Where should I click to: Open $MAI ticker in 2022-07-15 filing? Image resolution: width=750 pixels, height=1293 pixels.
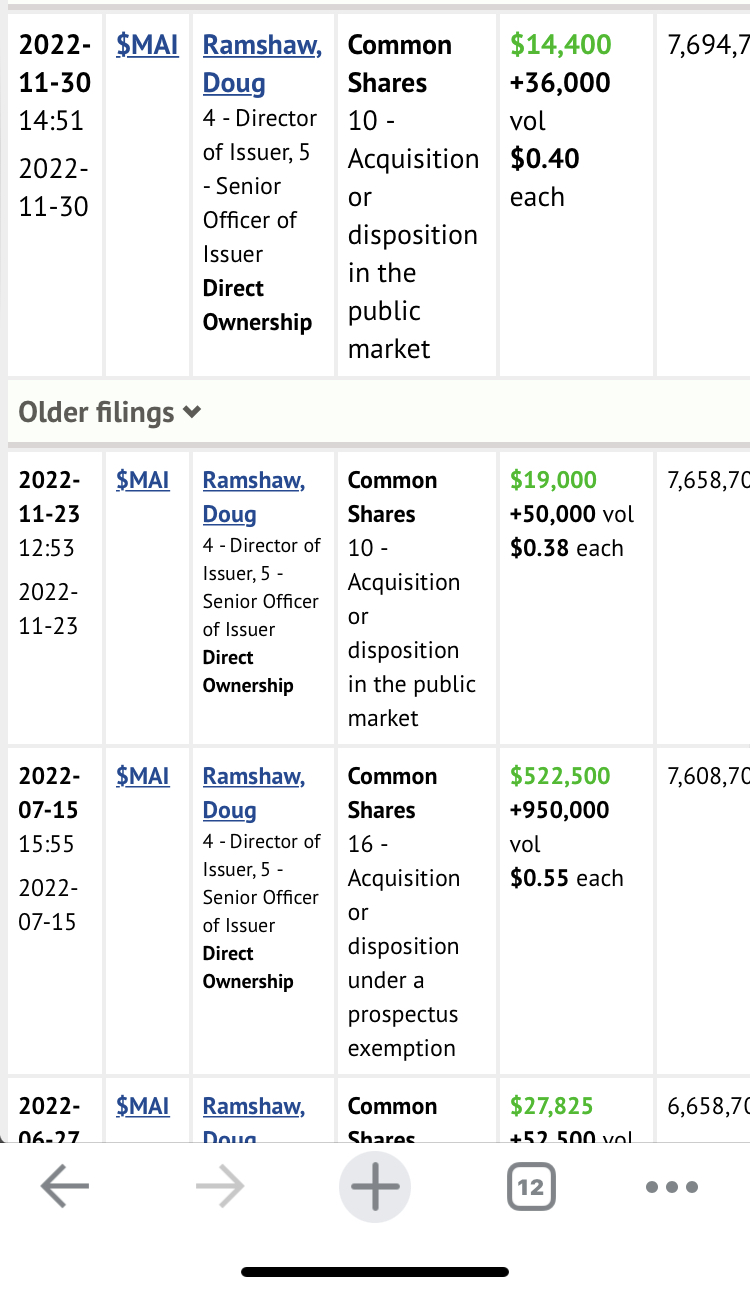[x=143, y=776]
